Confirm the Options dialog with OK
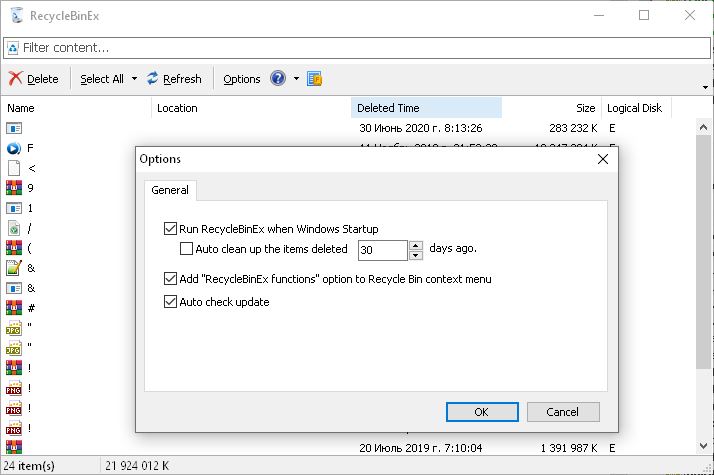Image resolution: width=714 pixels, height=475 pixels. 482,412
